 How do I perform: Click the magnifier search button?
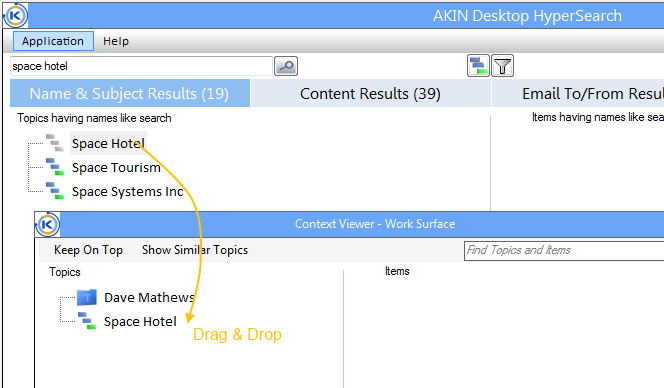tap(286, 66)
